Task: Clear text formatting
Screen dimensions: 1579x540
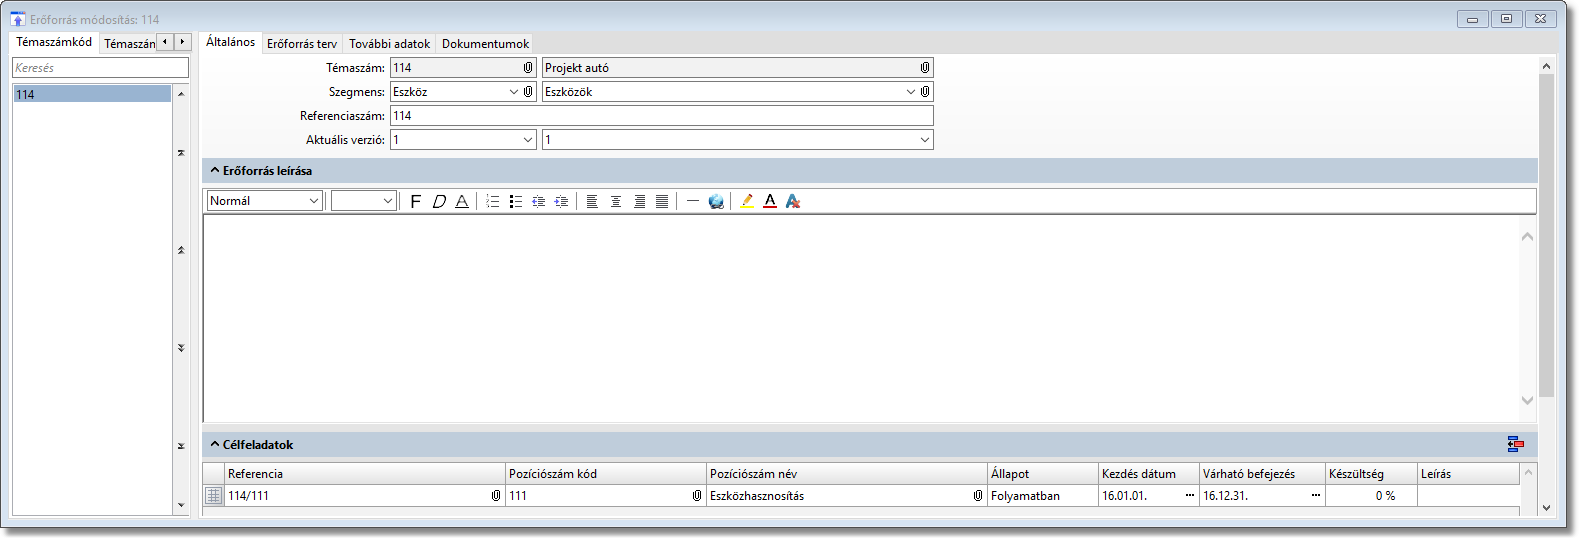Action: (x=793, y=201)
